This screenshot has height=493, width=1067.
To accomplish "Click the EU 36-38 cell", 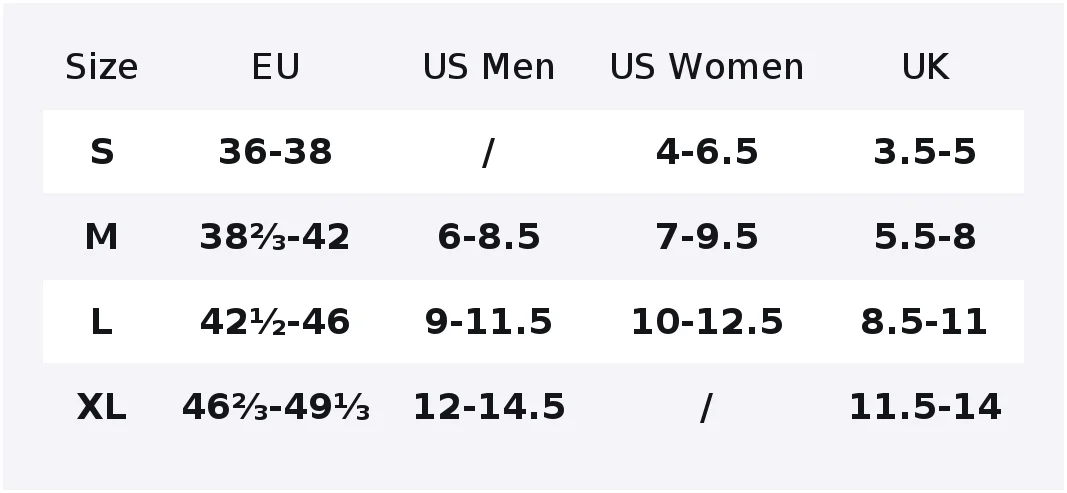I will tap(276, 152).
